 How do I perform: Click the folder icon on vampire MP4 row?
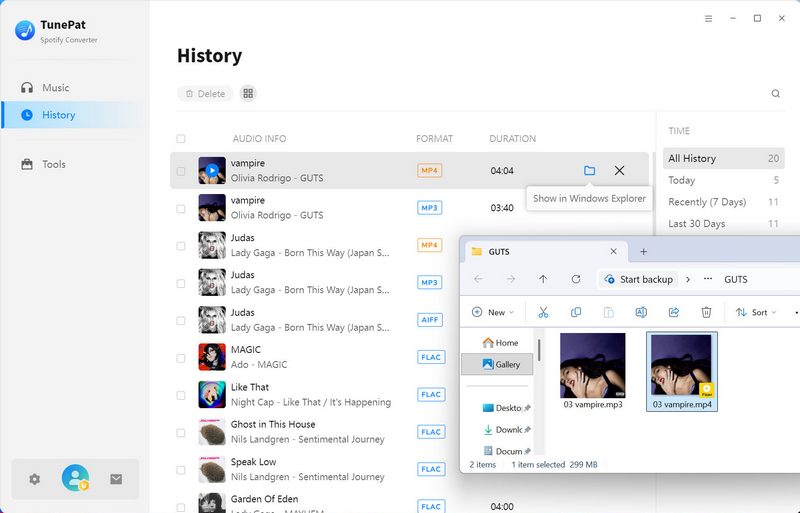589,171
